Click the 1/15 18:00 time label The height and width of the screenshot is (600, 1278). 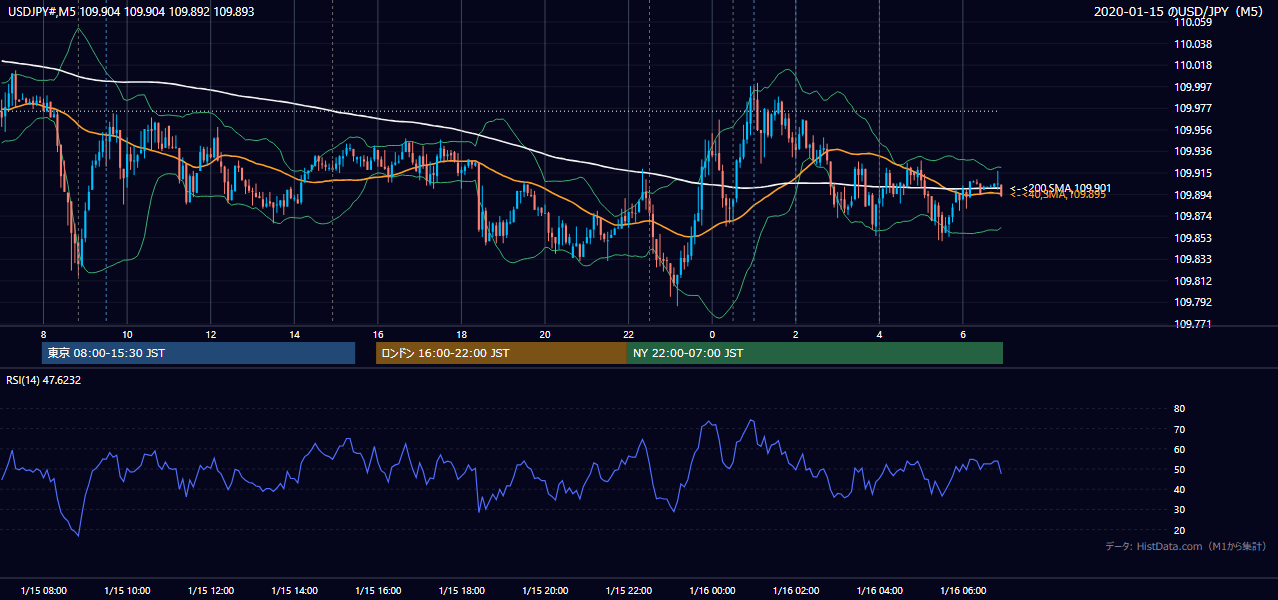click(x=462, y=590)
